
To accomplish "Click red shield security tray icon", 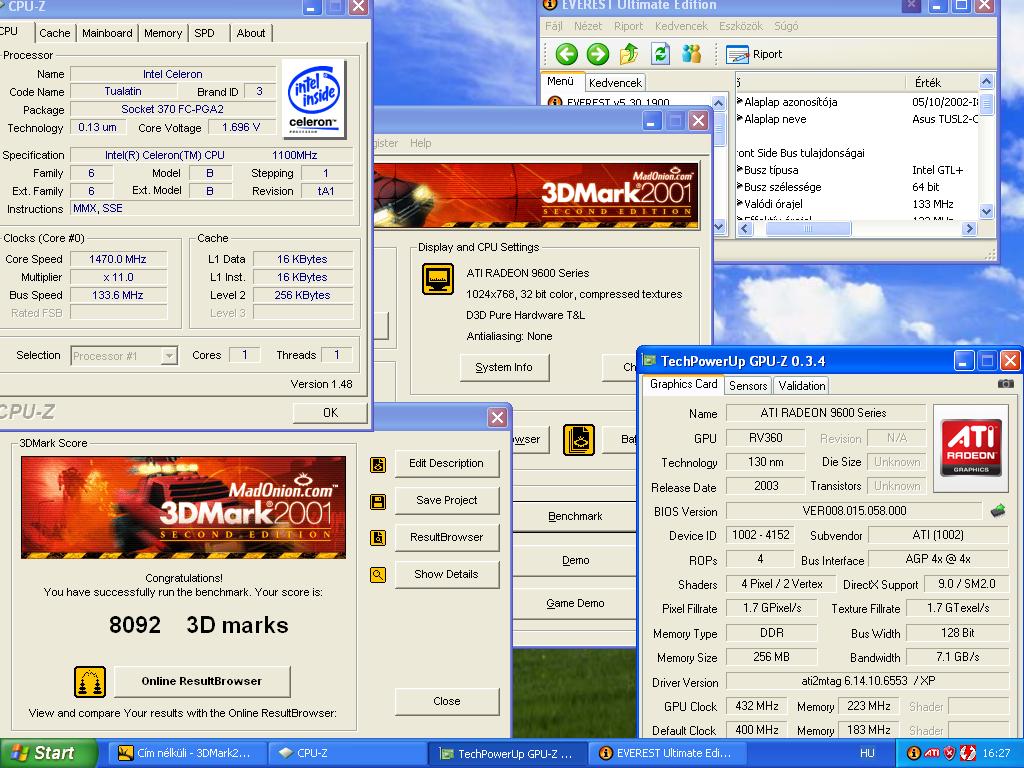I will tap(950, 753).
